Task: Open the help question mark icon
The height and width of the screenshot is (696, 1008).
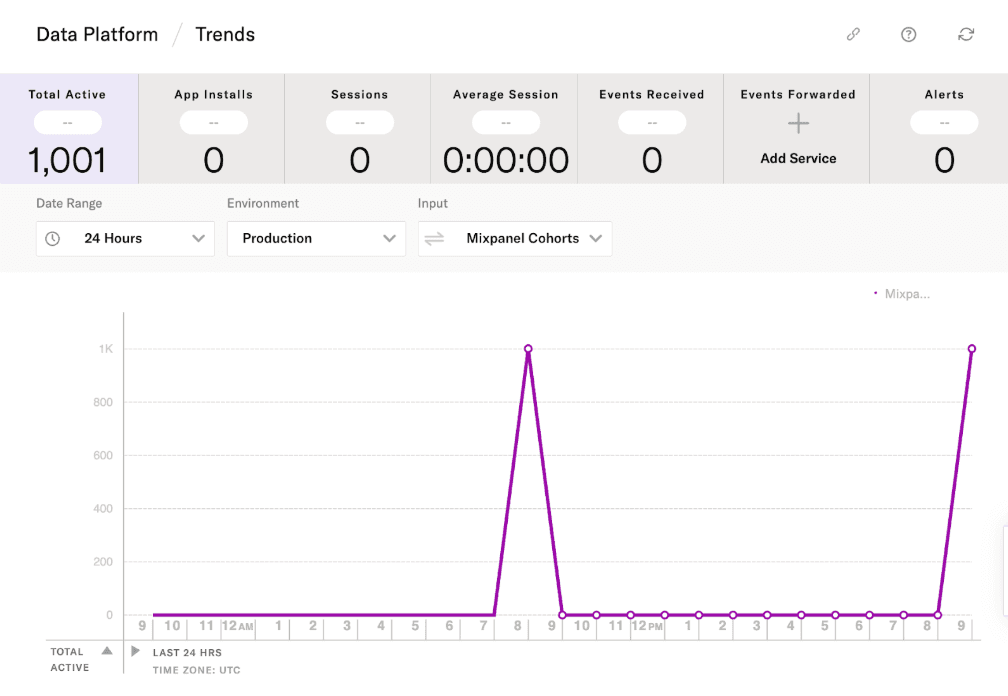Action: pyautogui.click(x=908, y=34)
